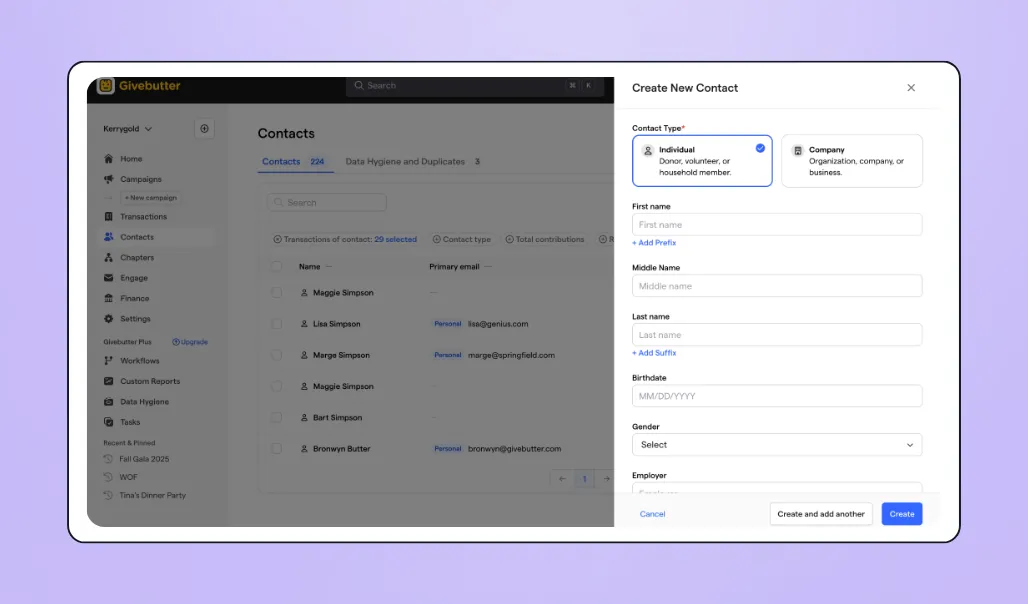Check the first Maggie Simpson row

point(277,292)
